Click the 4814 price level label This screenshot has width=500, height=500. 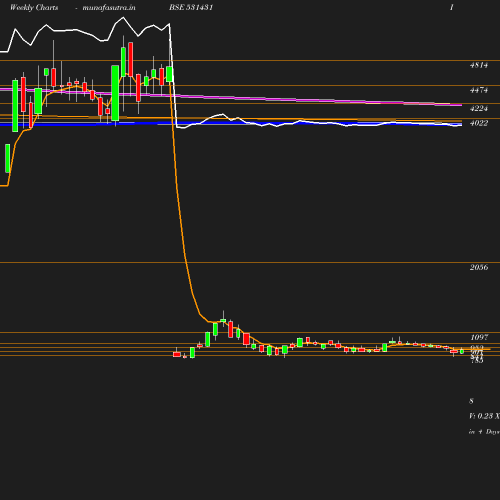[x=479, y=65]
